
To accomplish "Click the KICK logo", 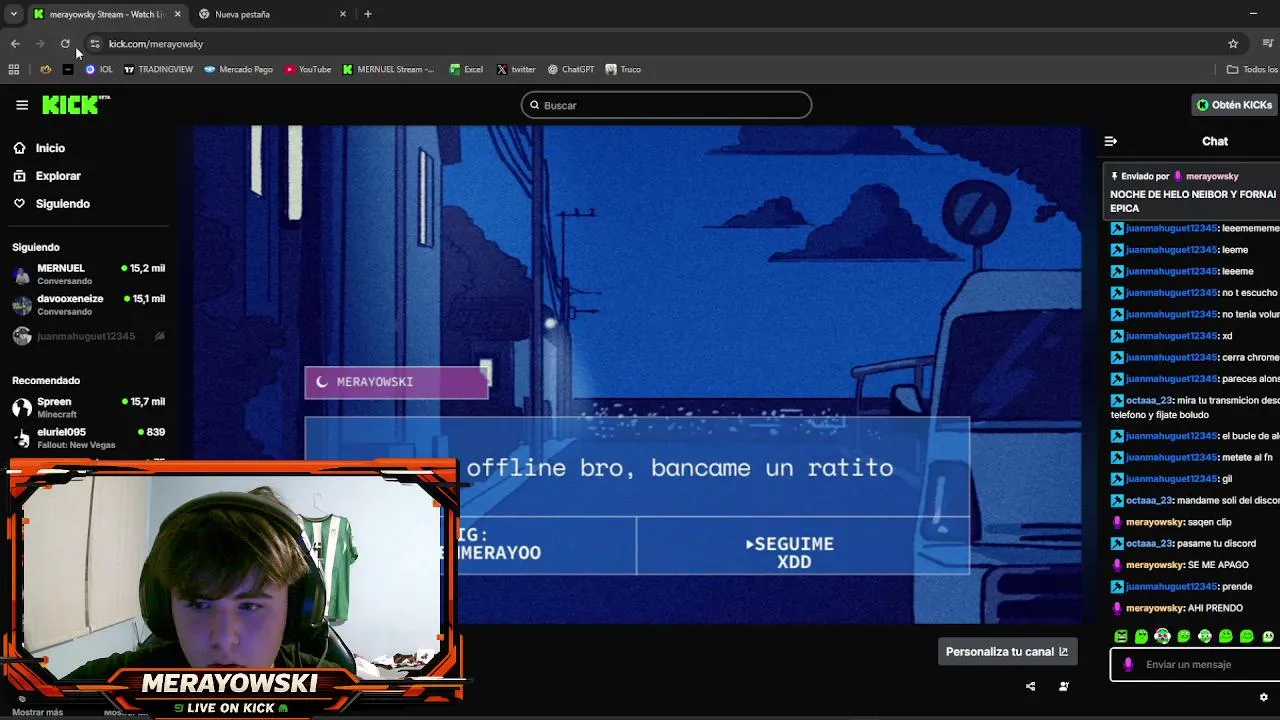I will 76,105.
